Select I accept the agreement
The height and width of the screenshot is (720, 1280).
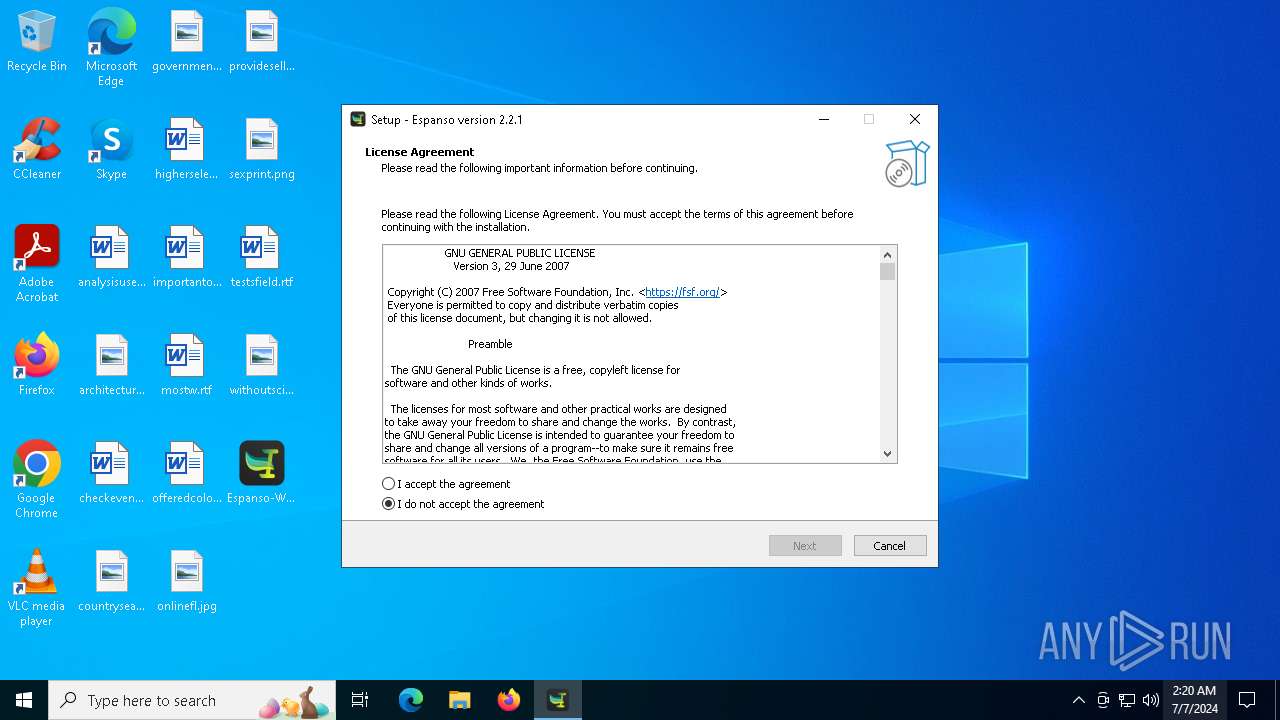click(447, 484)
